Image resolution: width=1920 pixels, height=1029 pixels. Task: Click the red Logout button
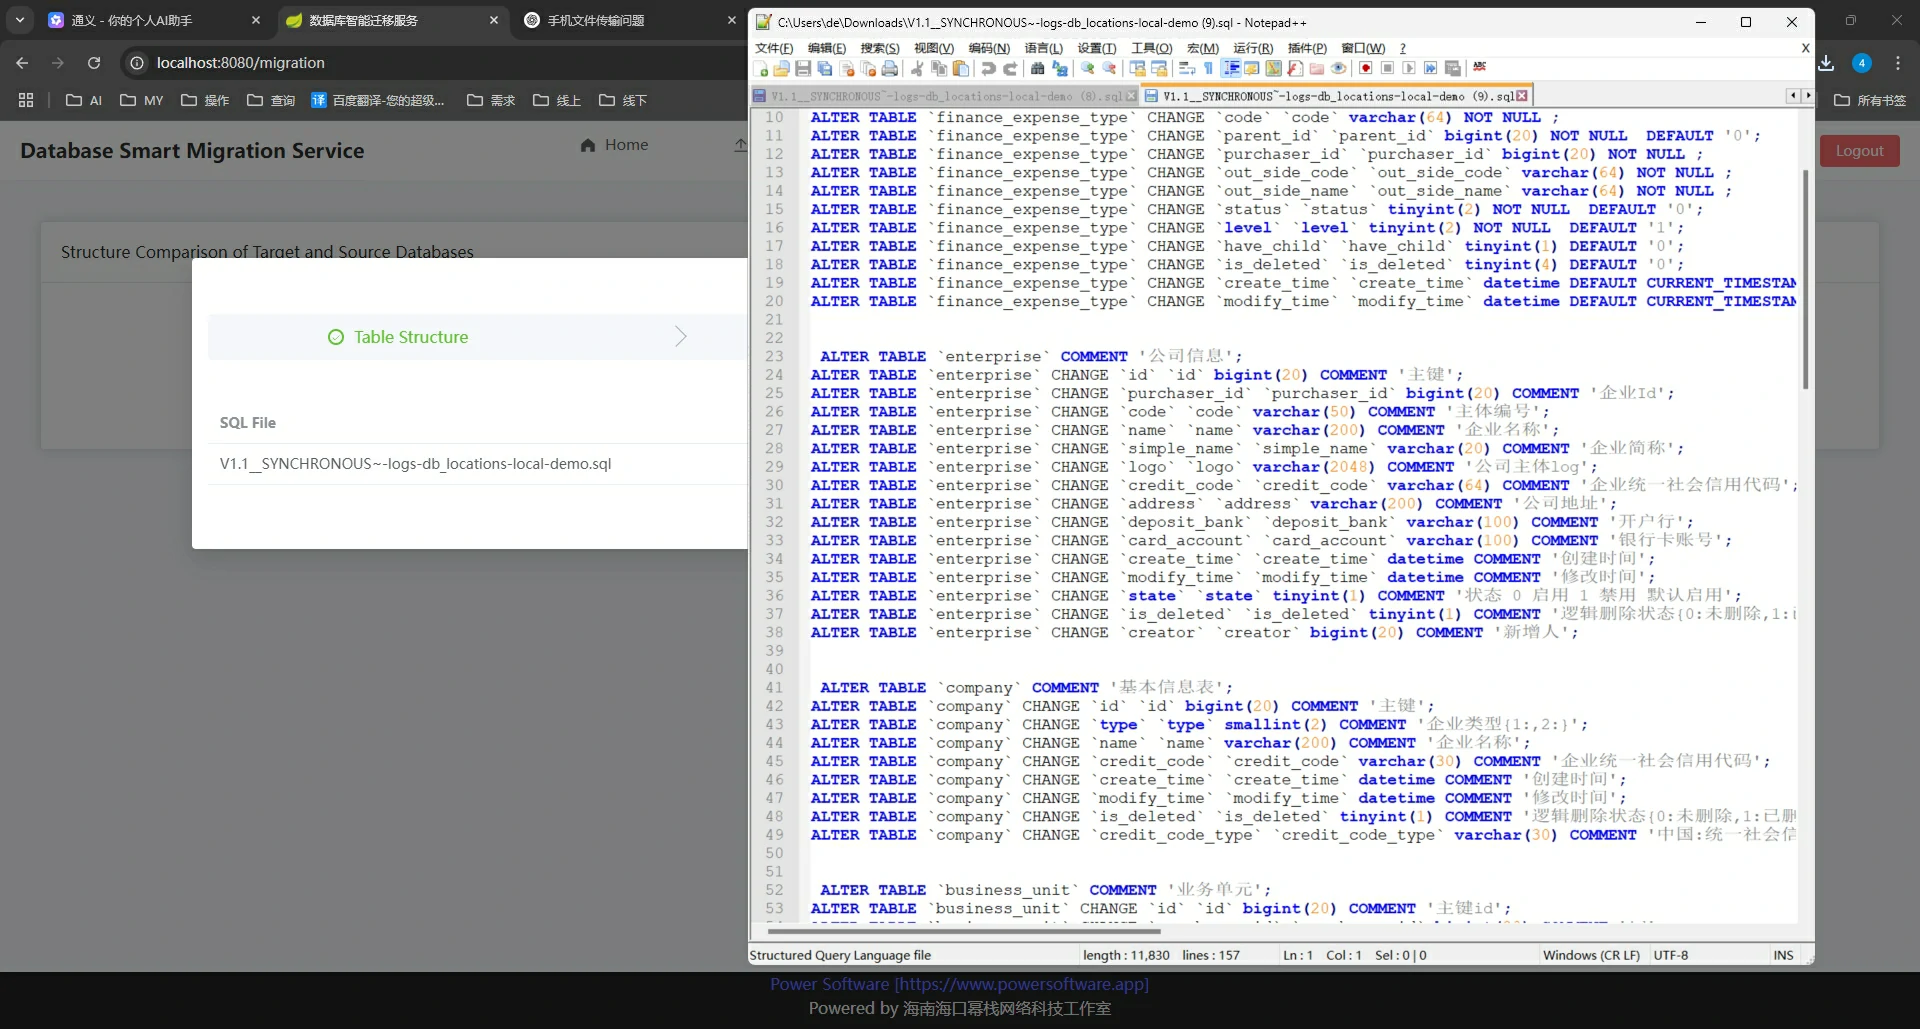click(1858, 151)
